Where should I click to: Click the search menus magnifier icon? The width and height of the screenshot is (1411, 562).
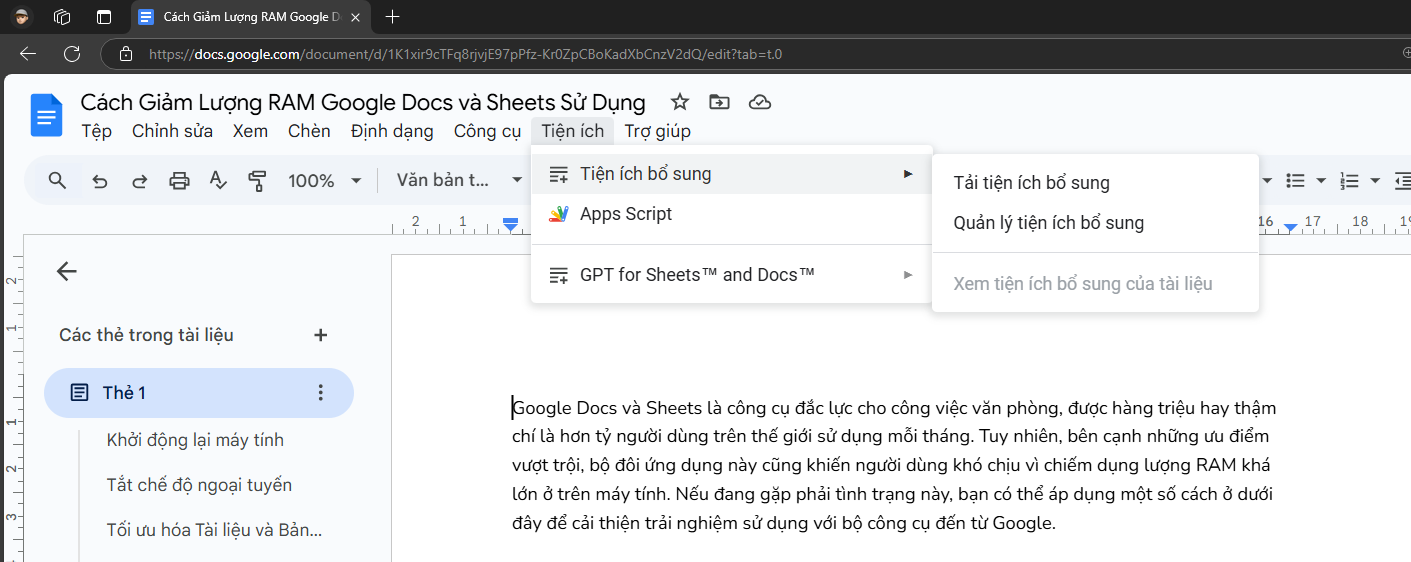[57, 181]
